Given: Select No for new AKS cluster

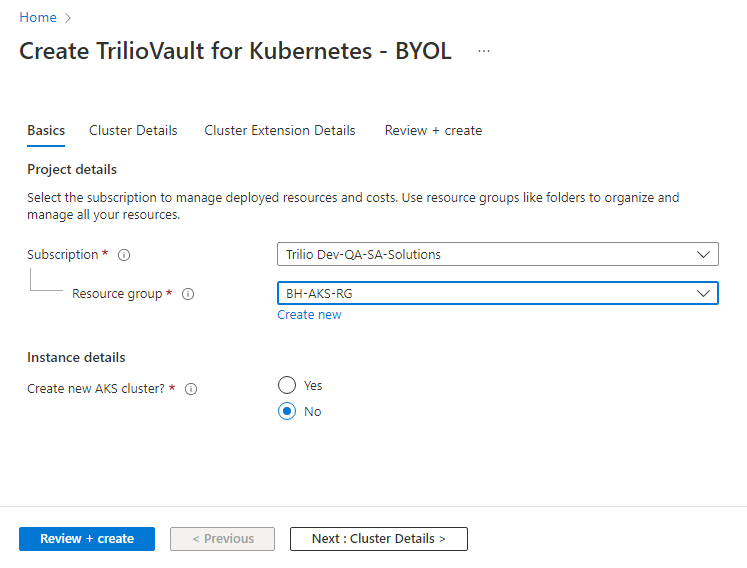Looking at the screenshot, I should 287,411.
